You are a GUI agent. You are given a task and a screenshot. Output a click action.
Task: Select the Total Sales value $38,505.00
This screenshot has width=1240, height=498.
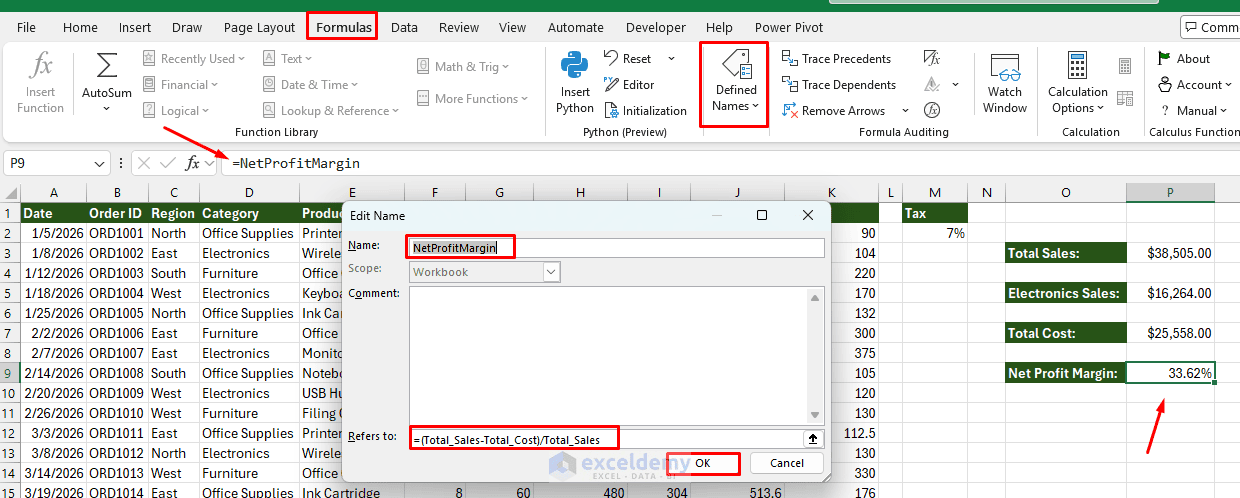(1170, 253)
